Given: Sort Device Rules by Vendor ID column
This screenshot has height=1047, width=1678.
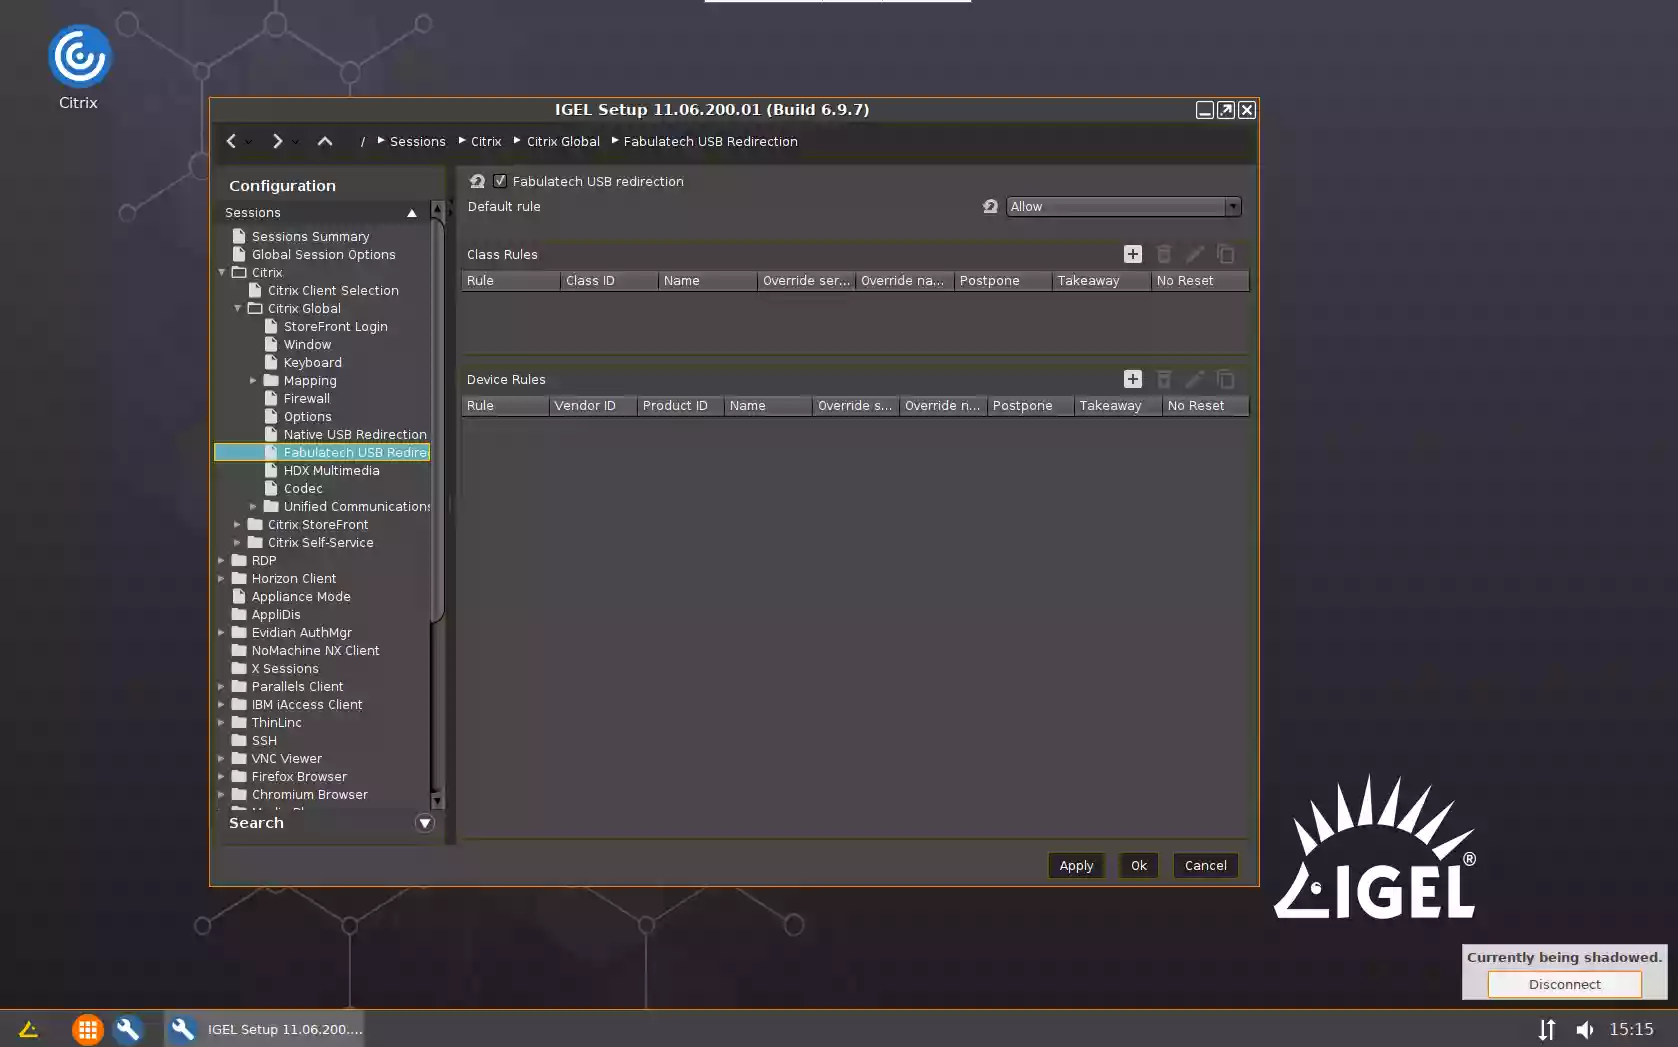Looking at the screenshot, I should click(593, 406).
